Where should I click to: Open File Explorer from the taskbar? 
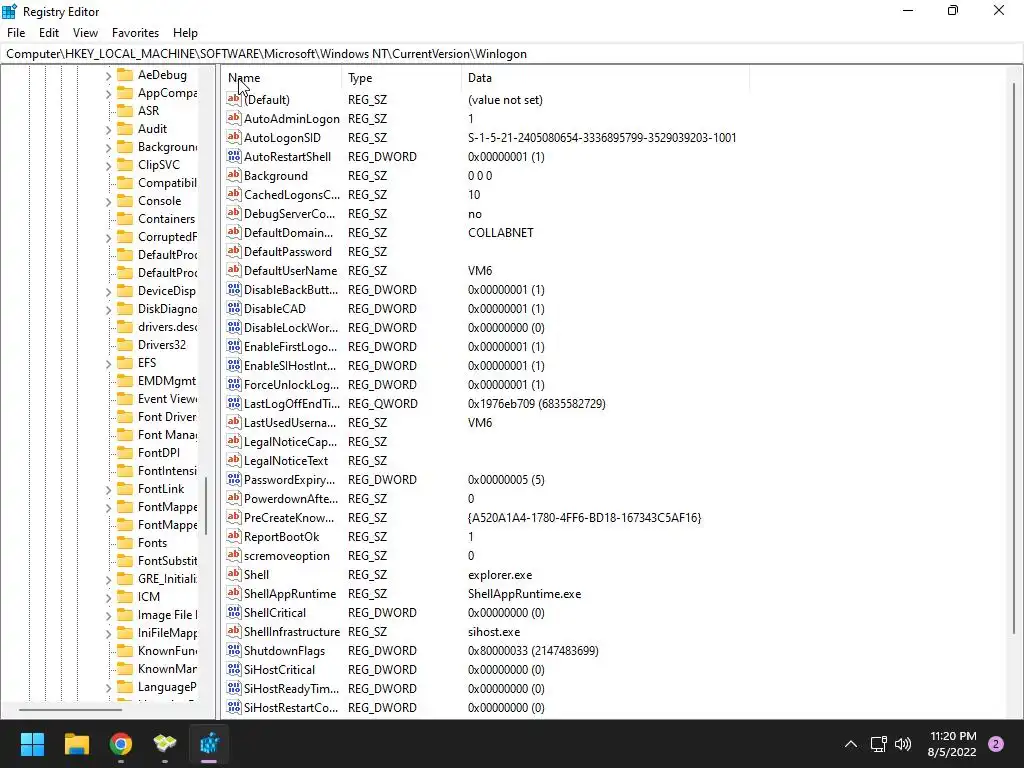(76, 744)
